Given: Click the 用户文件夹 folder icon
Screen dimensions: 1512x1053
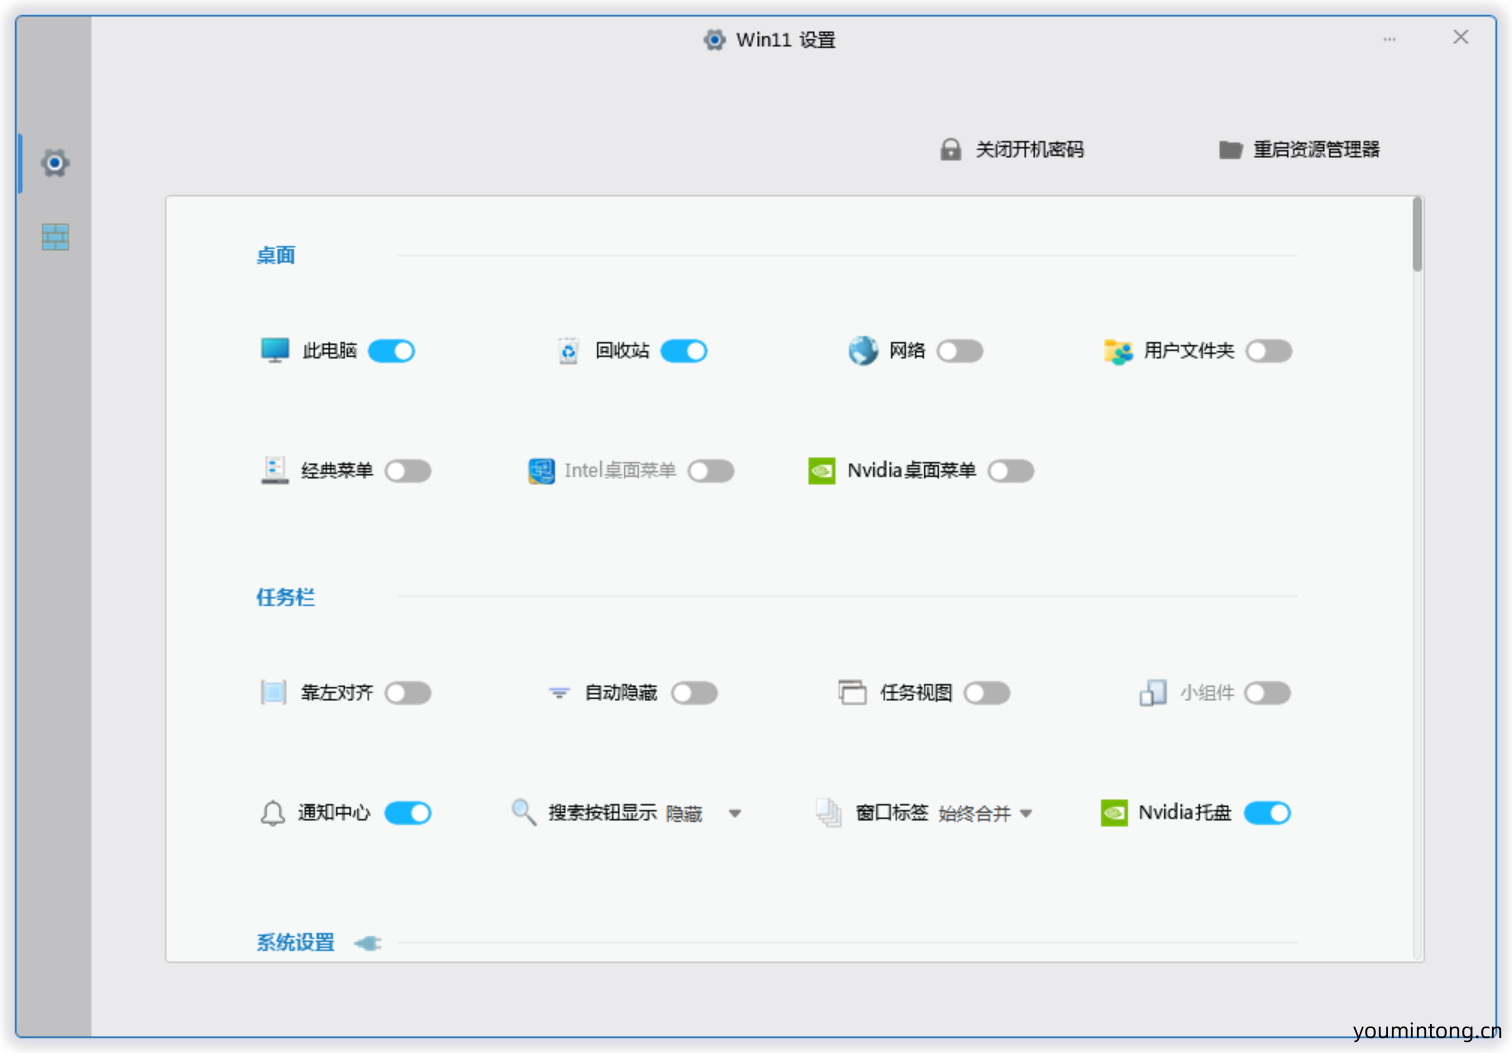Looking at the screenshot, I should pos(1118,351).
